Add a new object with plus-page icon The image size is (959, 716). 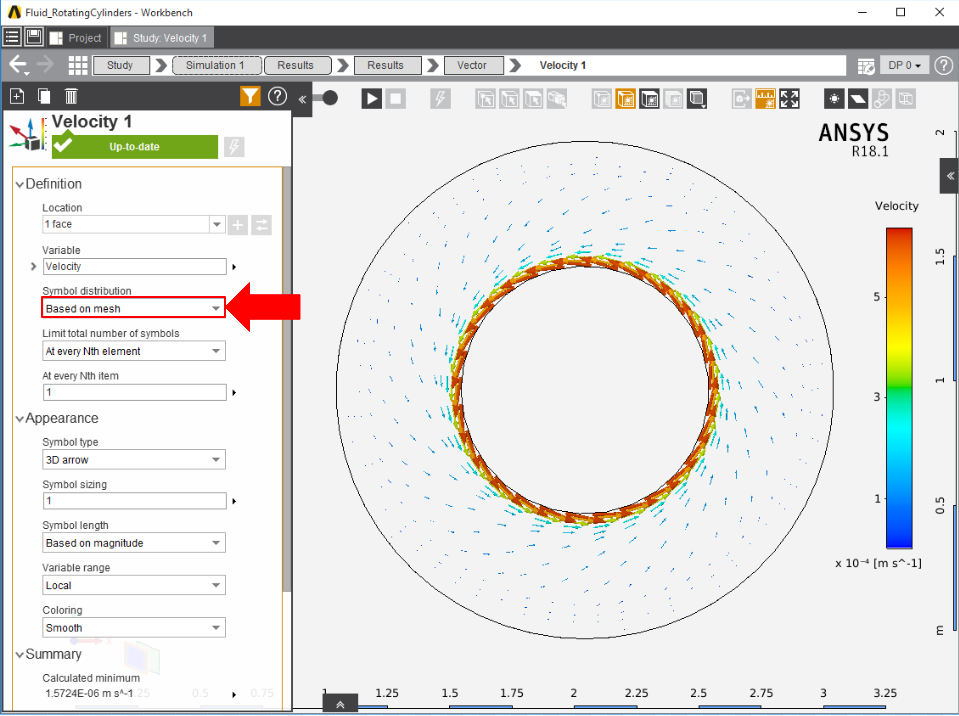click(17, 96)
